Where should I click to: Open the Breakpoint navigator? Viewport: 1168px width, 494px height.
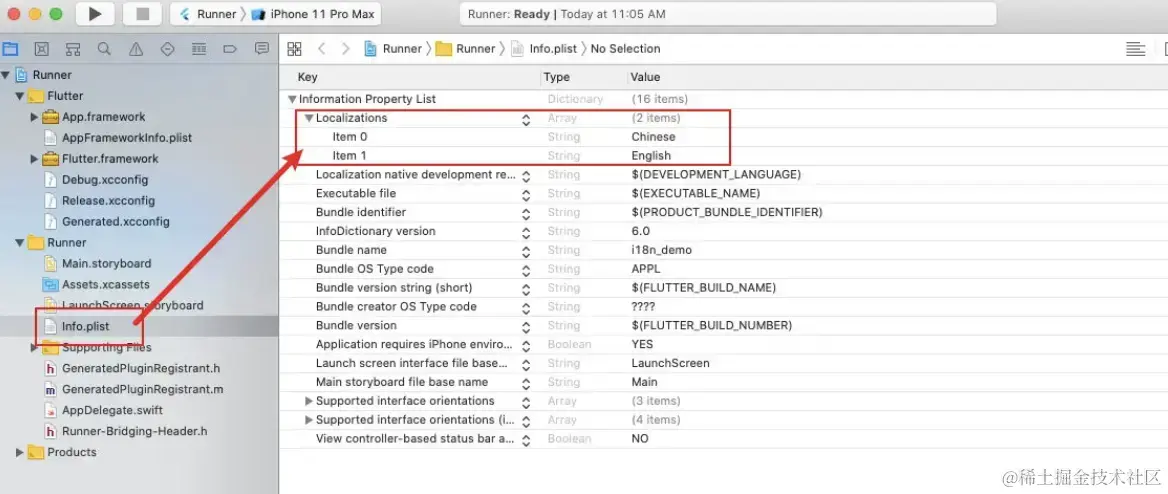tap(230, 49)
